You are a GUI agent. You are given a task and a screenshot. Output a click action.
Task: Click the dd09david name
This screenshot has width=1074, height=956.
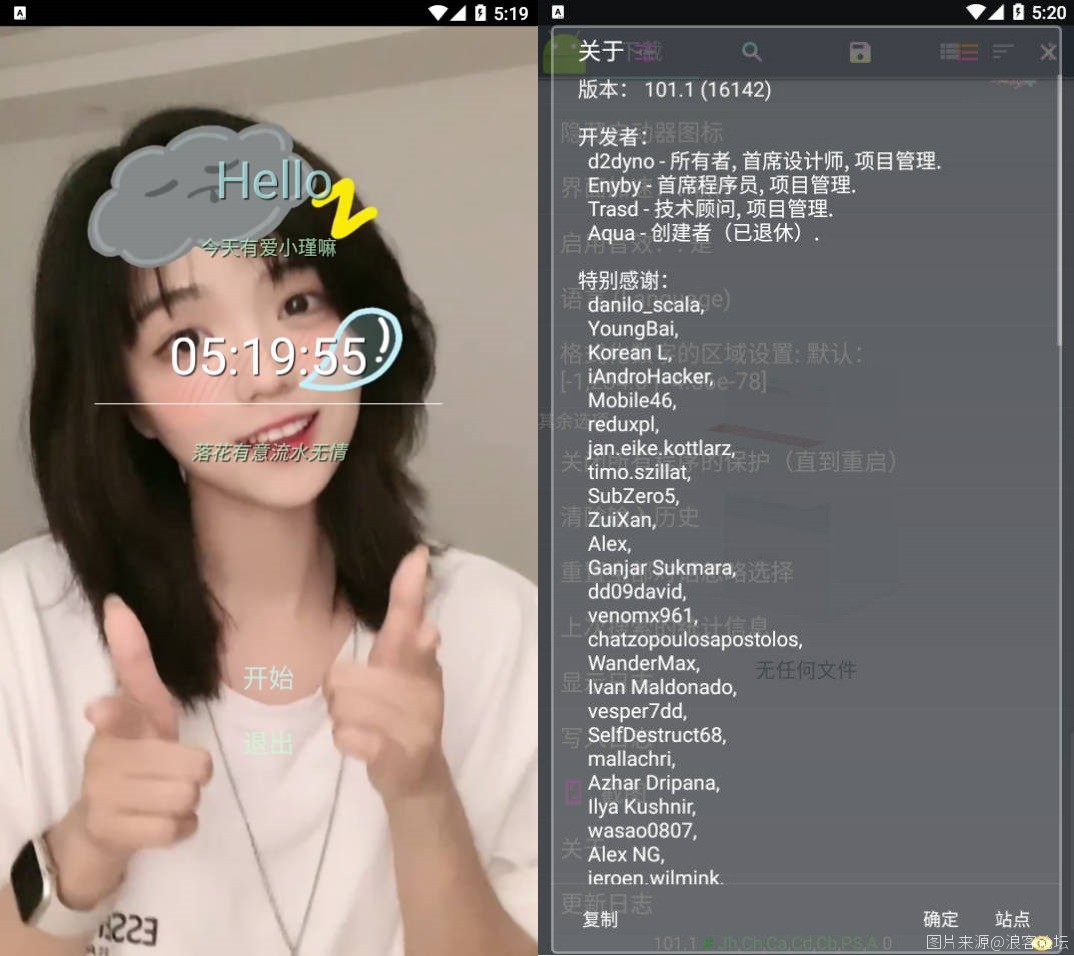coord(637,592)
